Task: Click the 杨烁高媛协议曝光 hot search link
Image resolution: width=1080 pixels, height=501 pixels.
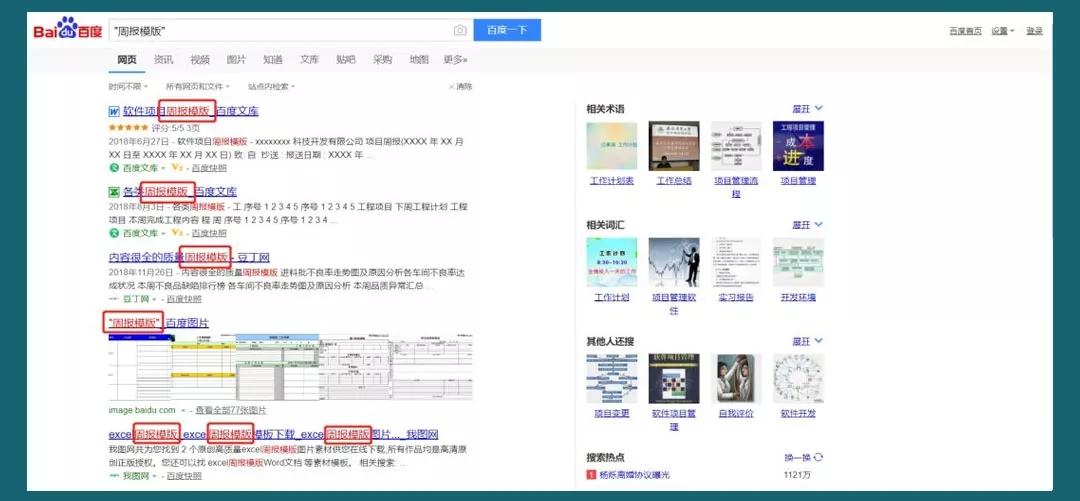Action: pyautogui.click(x=634, y=475)
